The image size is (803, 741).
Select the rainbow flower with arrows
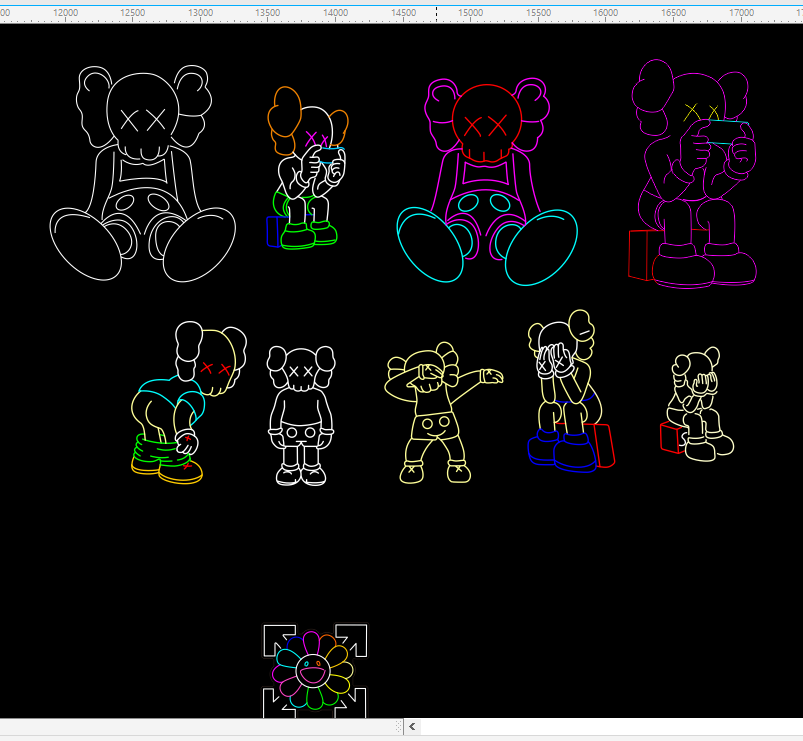[315, 670]
